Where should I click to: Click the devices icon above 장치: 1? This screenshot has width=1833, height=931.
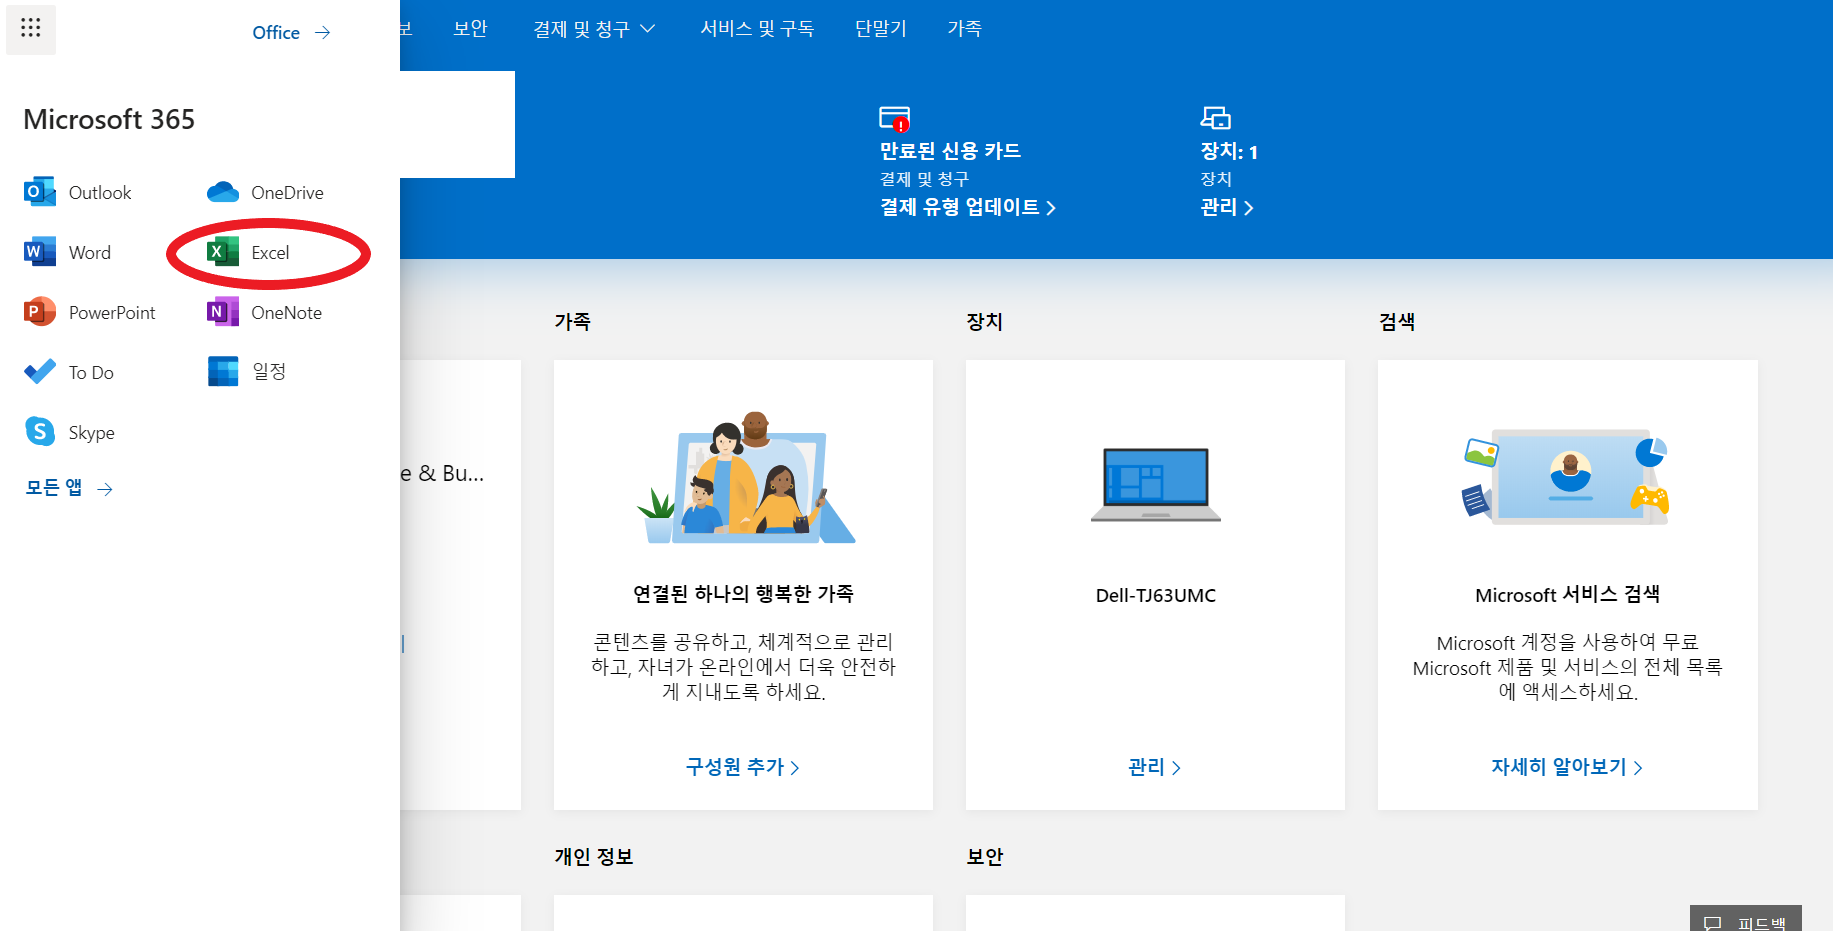(x=1215, y=118)
